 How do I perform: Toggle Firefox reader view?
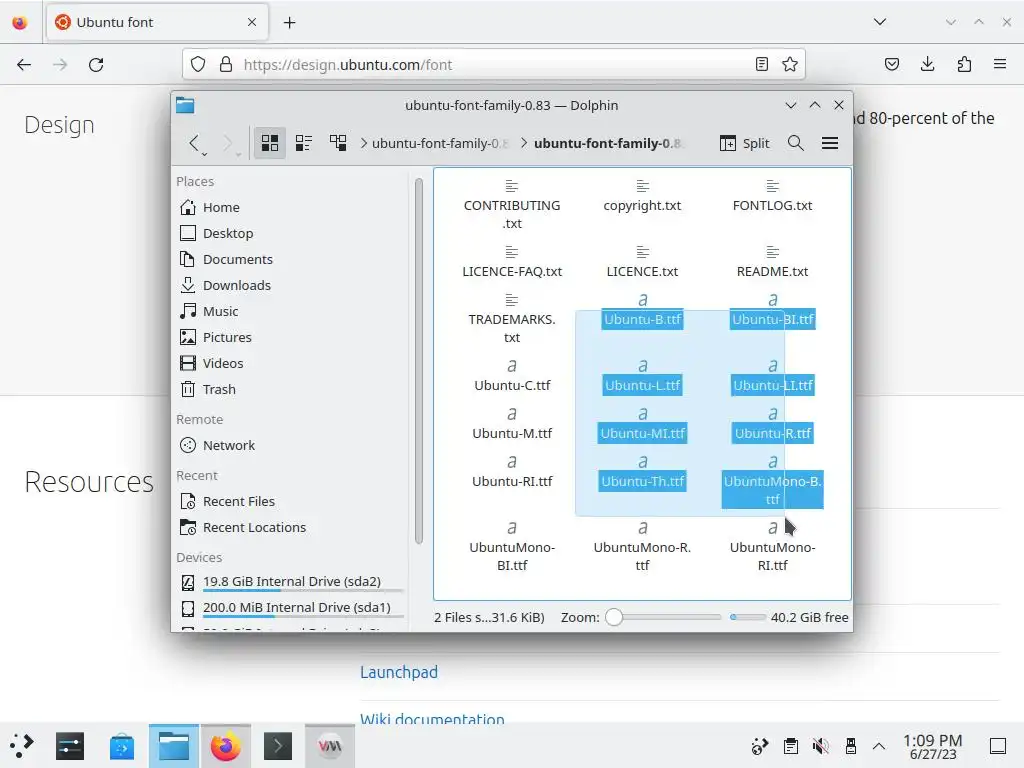pyautogui.click(x=761, y=65)
